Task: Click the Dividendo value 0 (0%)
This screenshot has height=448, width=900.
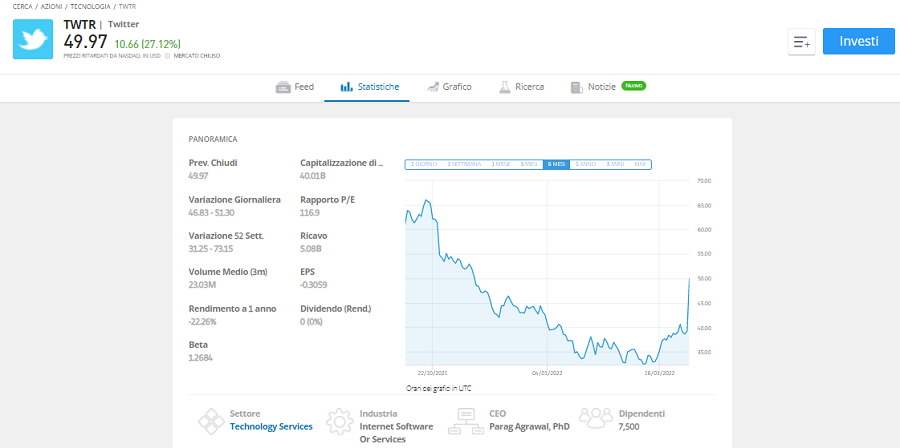Action: coord(312,322)
